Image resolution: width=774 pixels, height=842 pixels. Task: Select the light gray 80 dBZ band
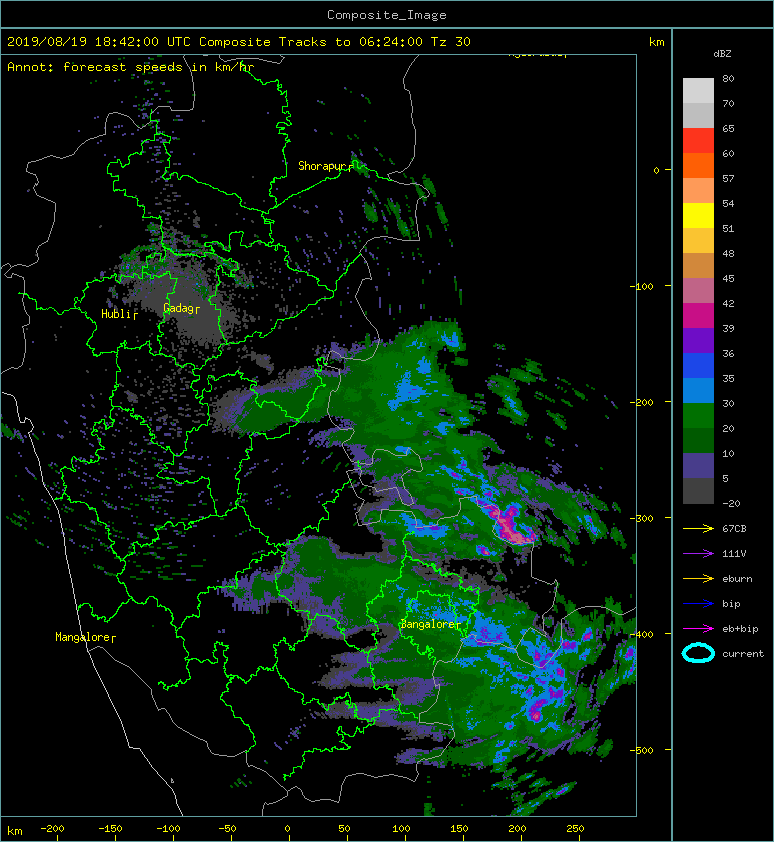pos(698,90)
